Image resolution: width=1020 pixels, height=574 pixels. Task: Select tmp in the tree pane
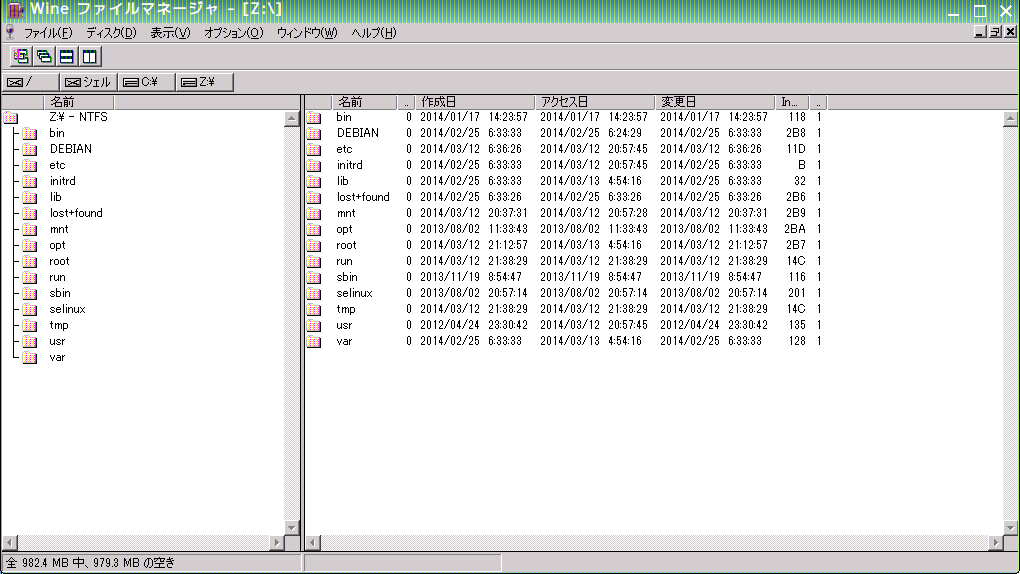(x=59, y=325)
